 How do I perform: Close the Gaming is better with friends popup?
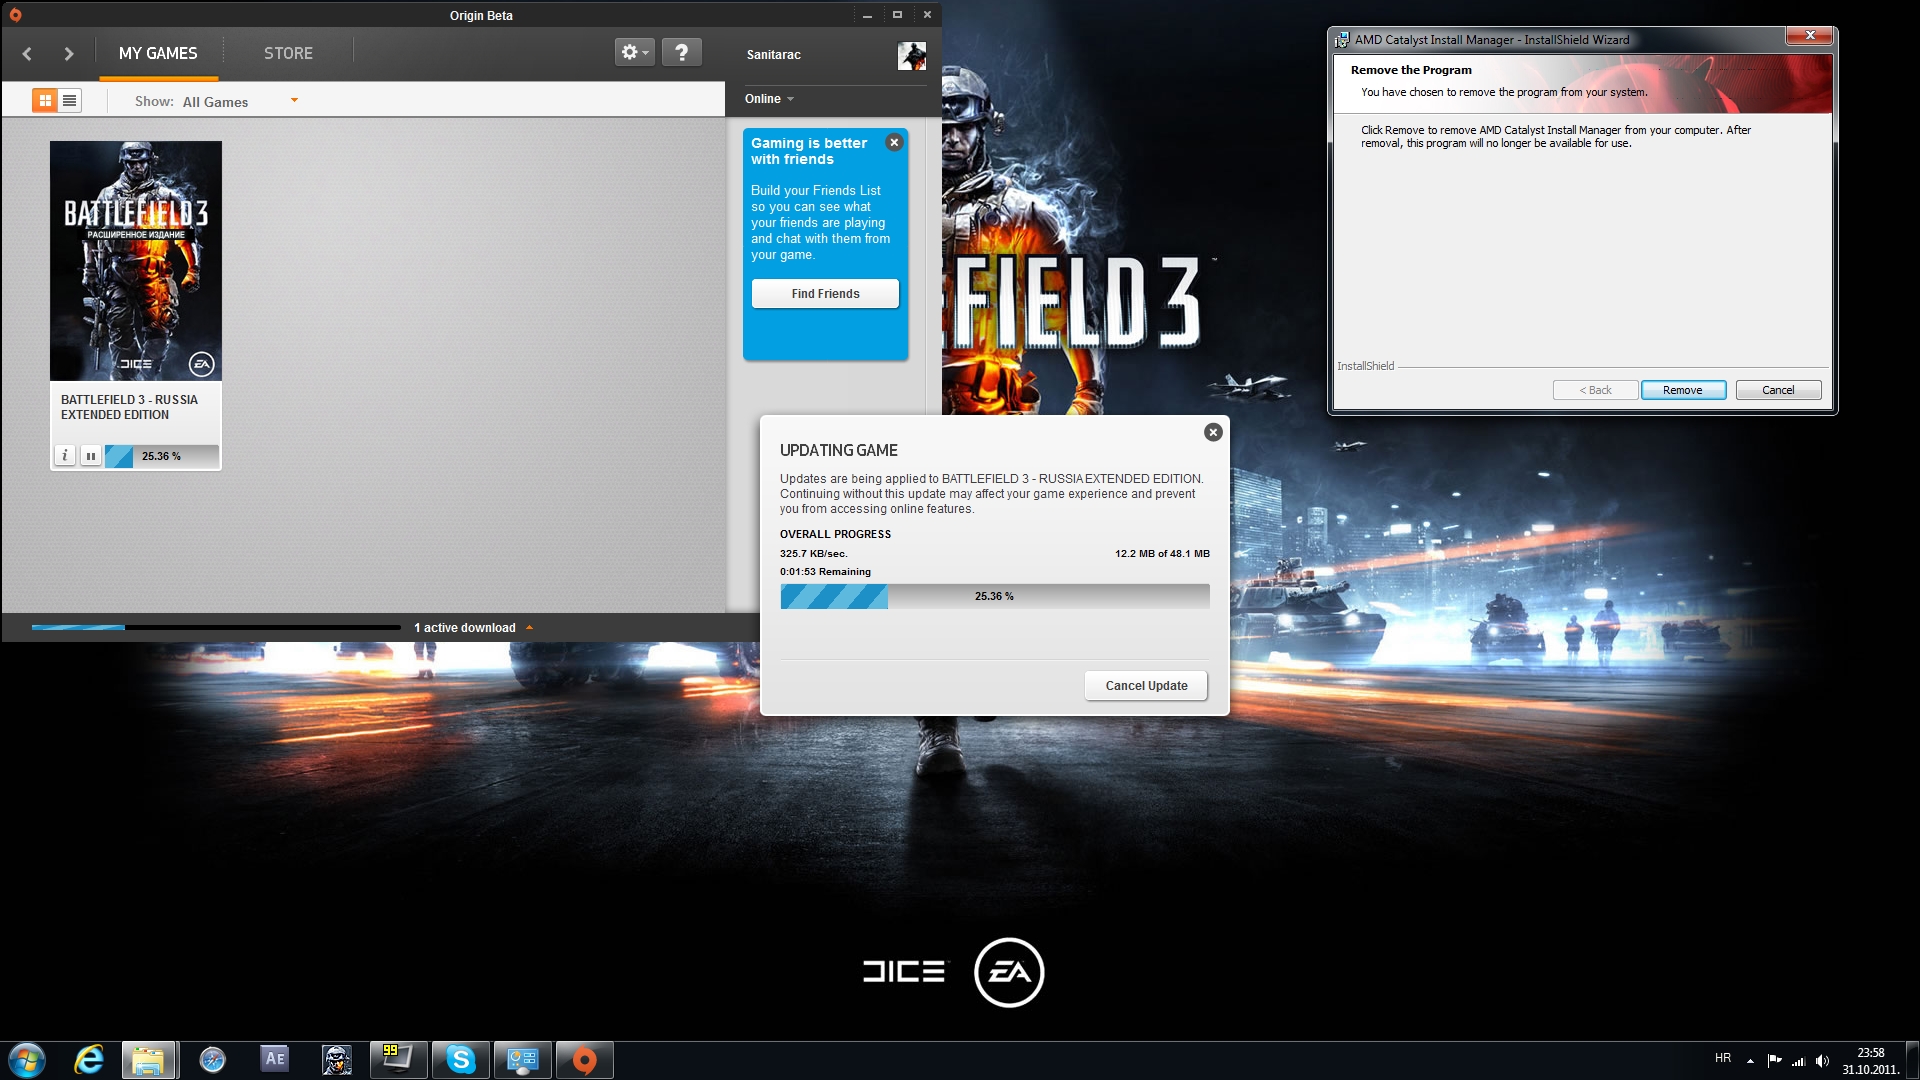tap(893, 142)
